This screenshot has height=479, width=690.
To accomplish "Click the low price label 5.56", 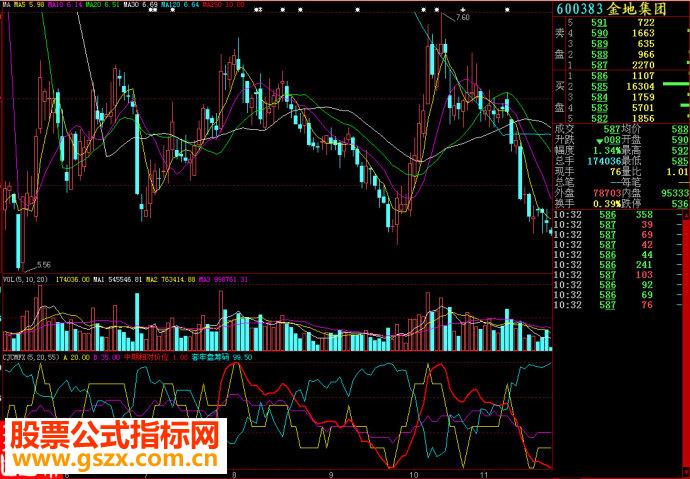I will [44, 265].
